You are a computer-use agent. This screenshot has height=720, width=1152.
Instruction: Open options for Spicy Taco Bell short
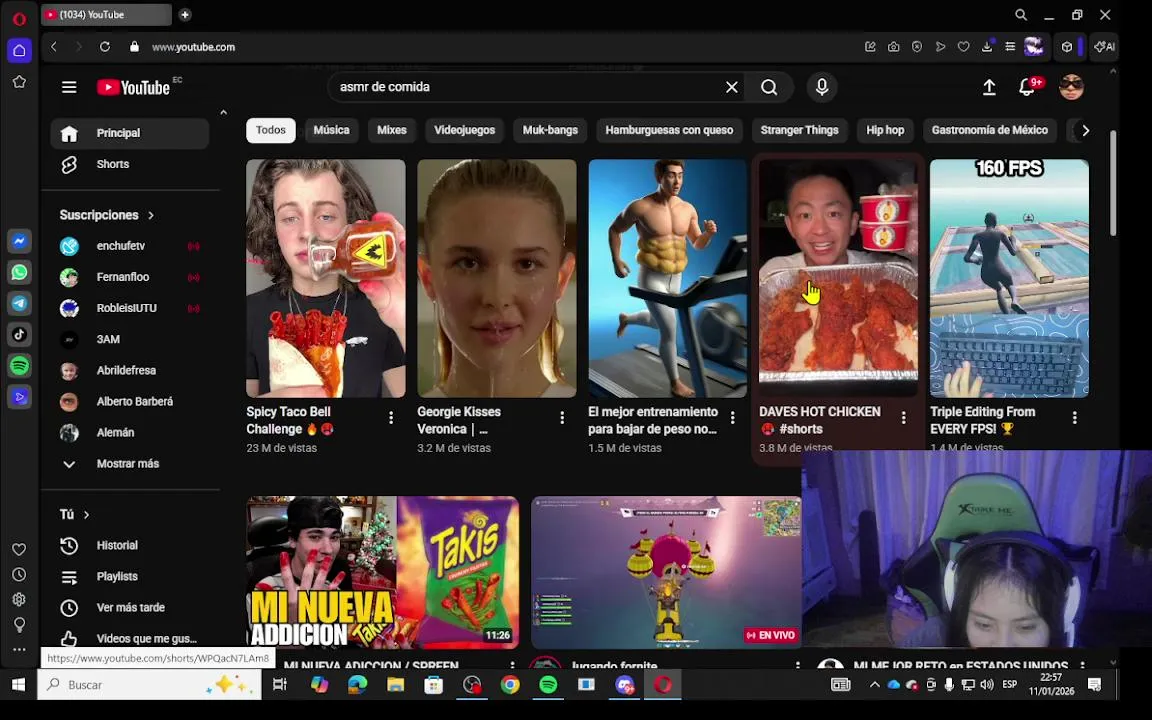(391, 418)
